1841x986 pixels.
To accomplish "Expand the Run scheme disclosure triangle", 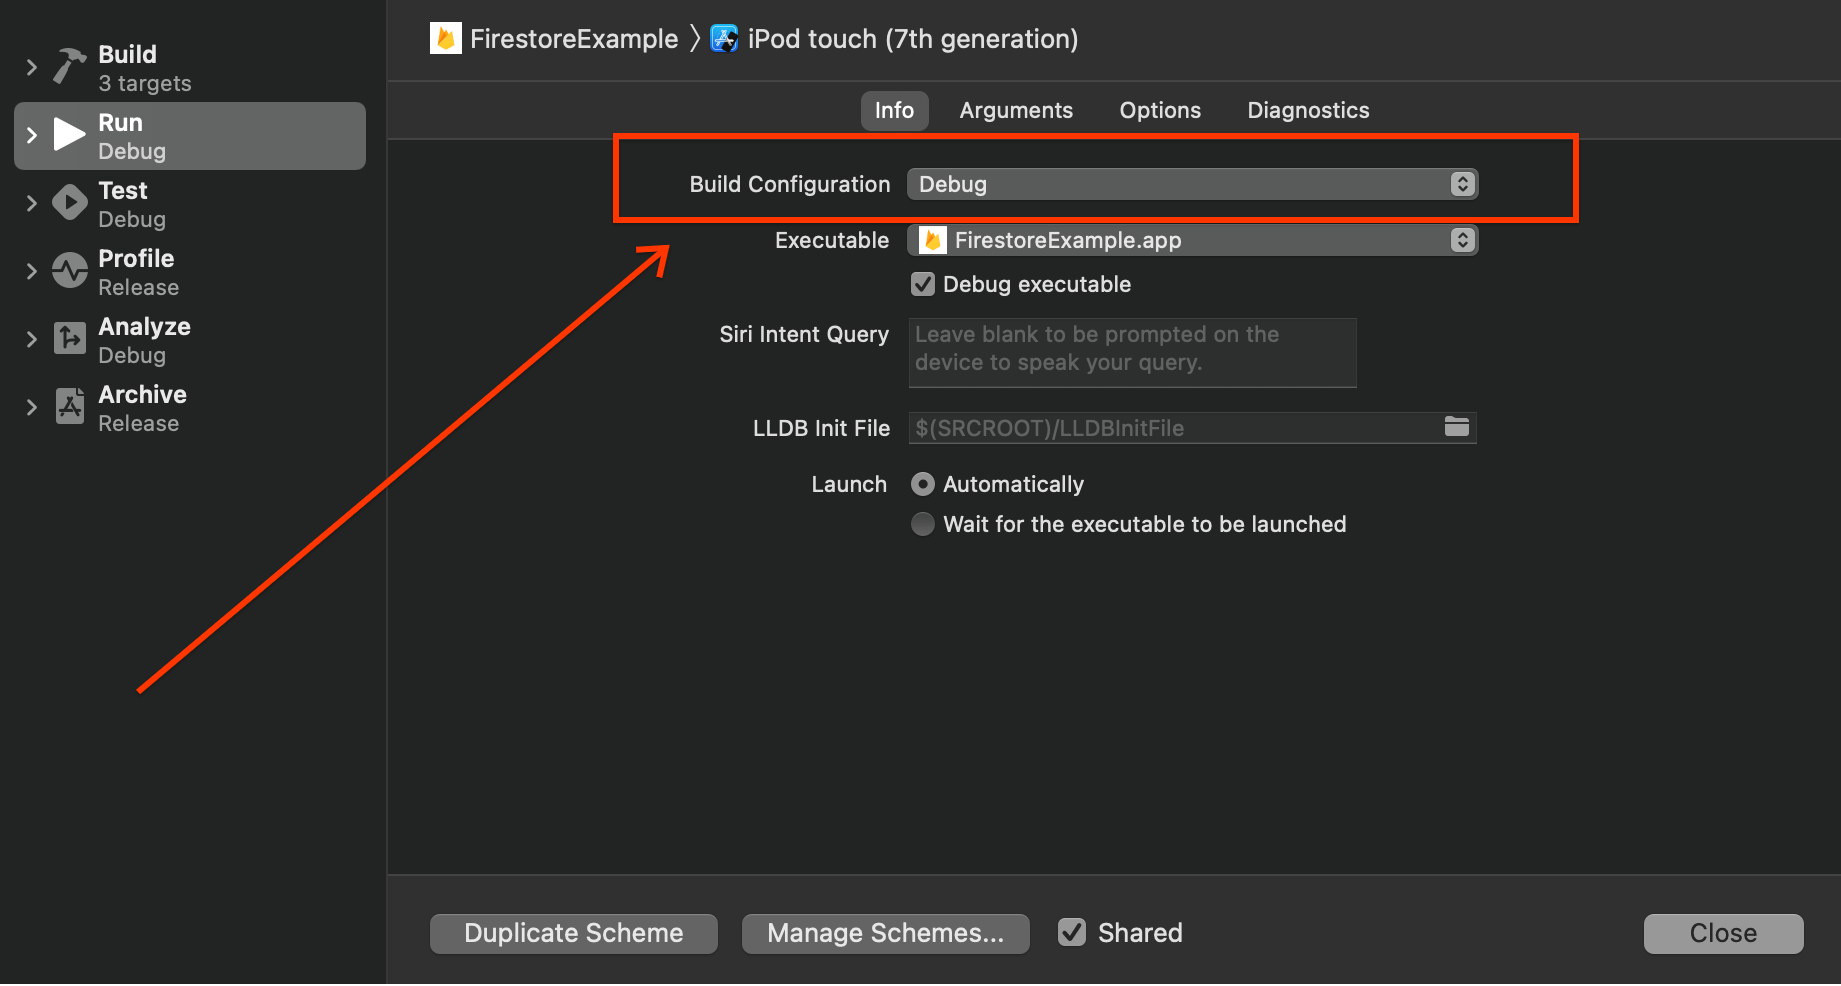I will (31, 133).
